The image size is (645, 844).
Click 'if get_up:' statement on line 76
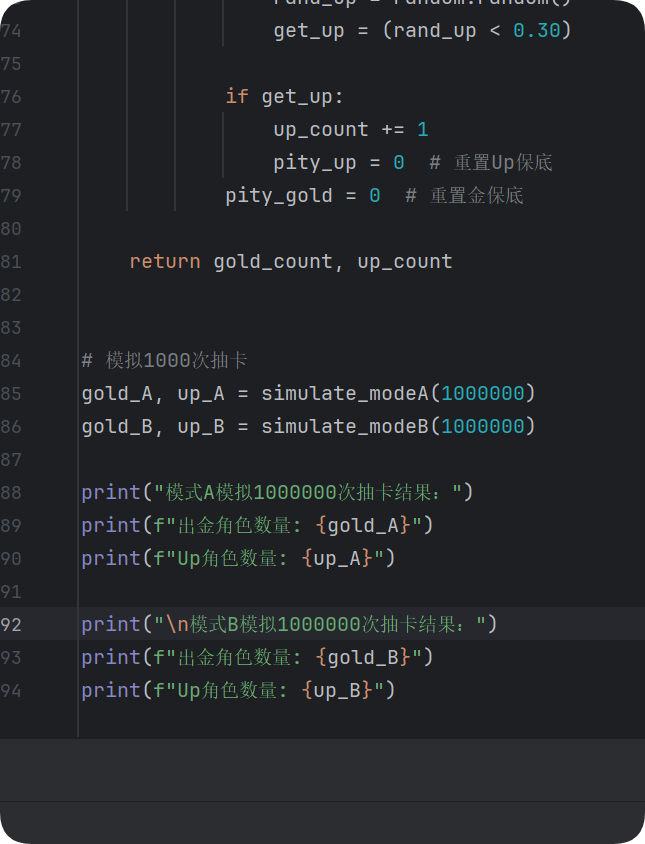click(x=284, y=97)
